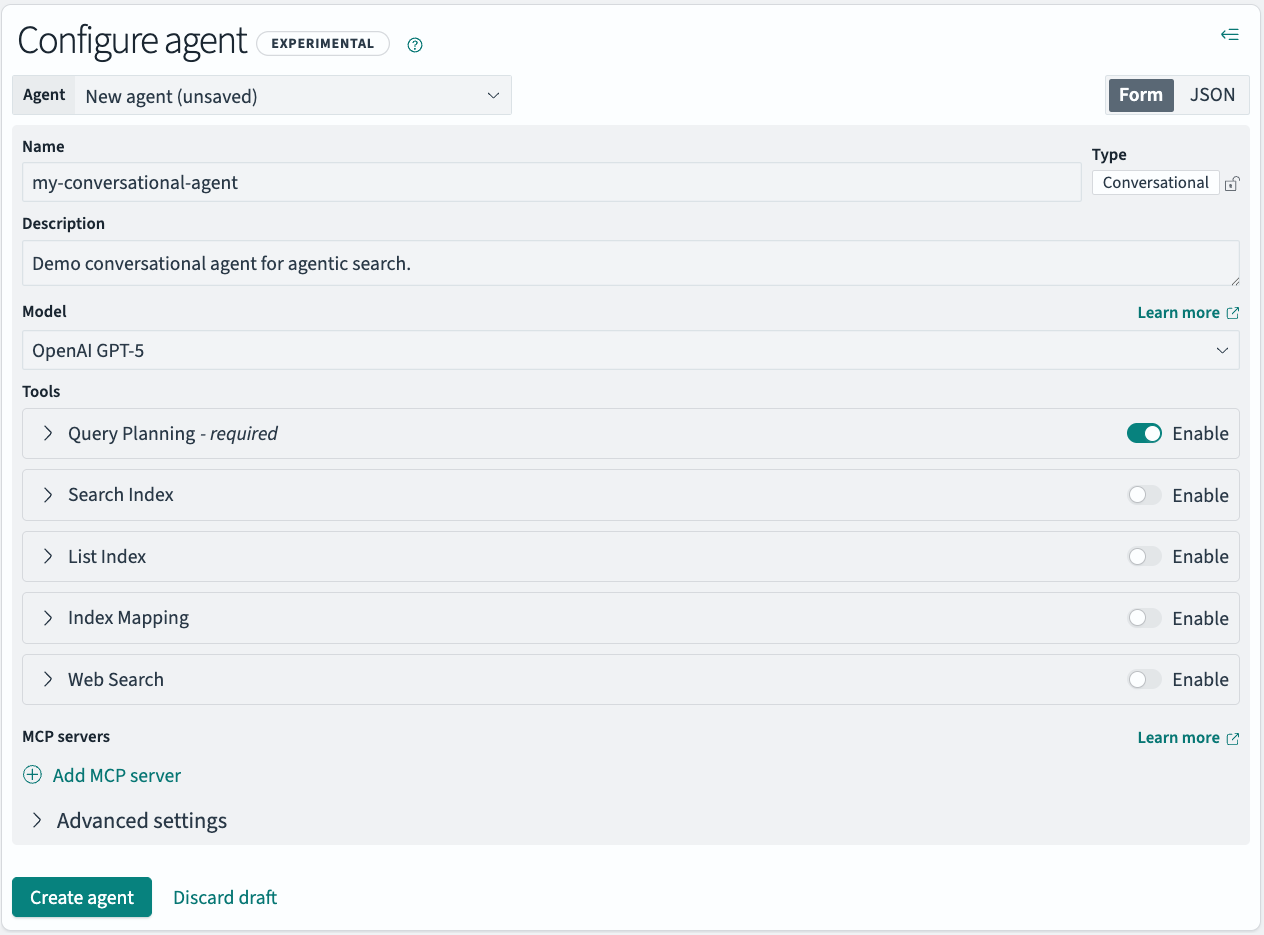Open help via the question mark icon
Screen dimensions: 1264x935
tap(415, 44)
